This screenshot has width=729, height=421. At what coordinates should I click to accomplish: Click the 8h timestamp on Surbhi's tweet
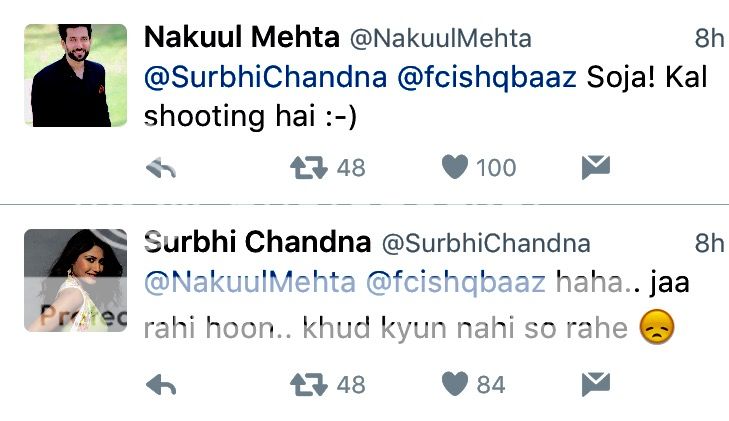tap(708, 242)
